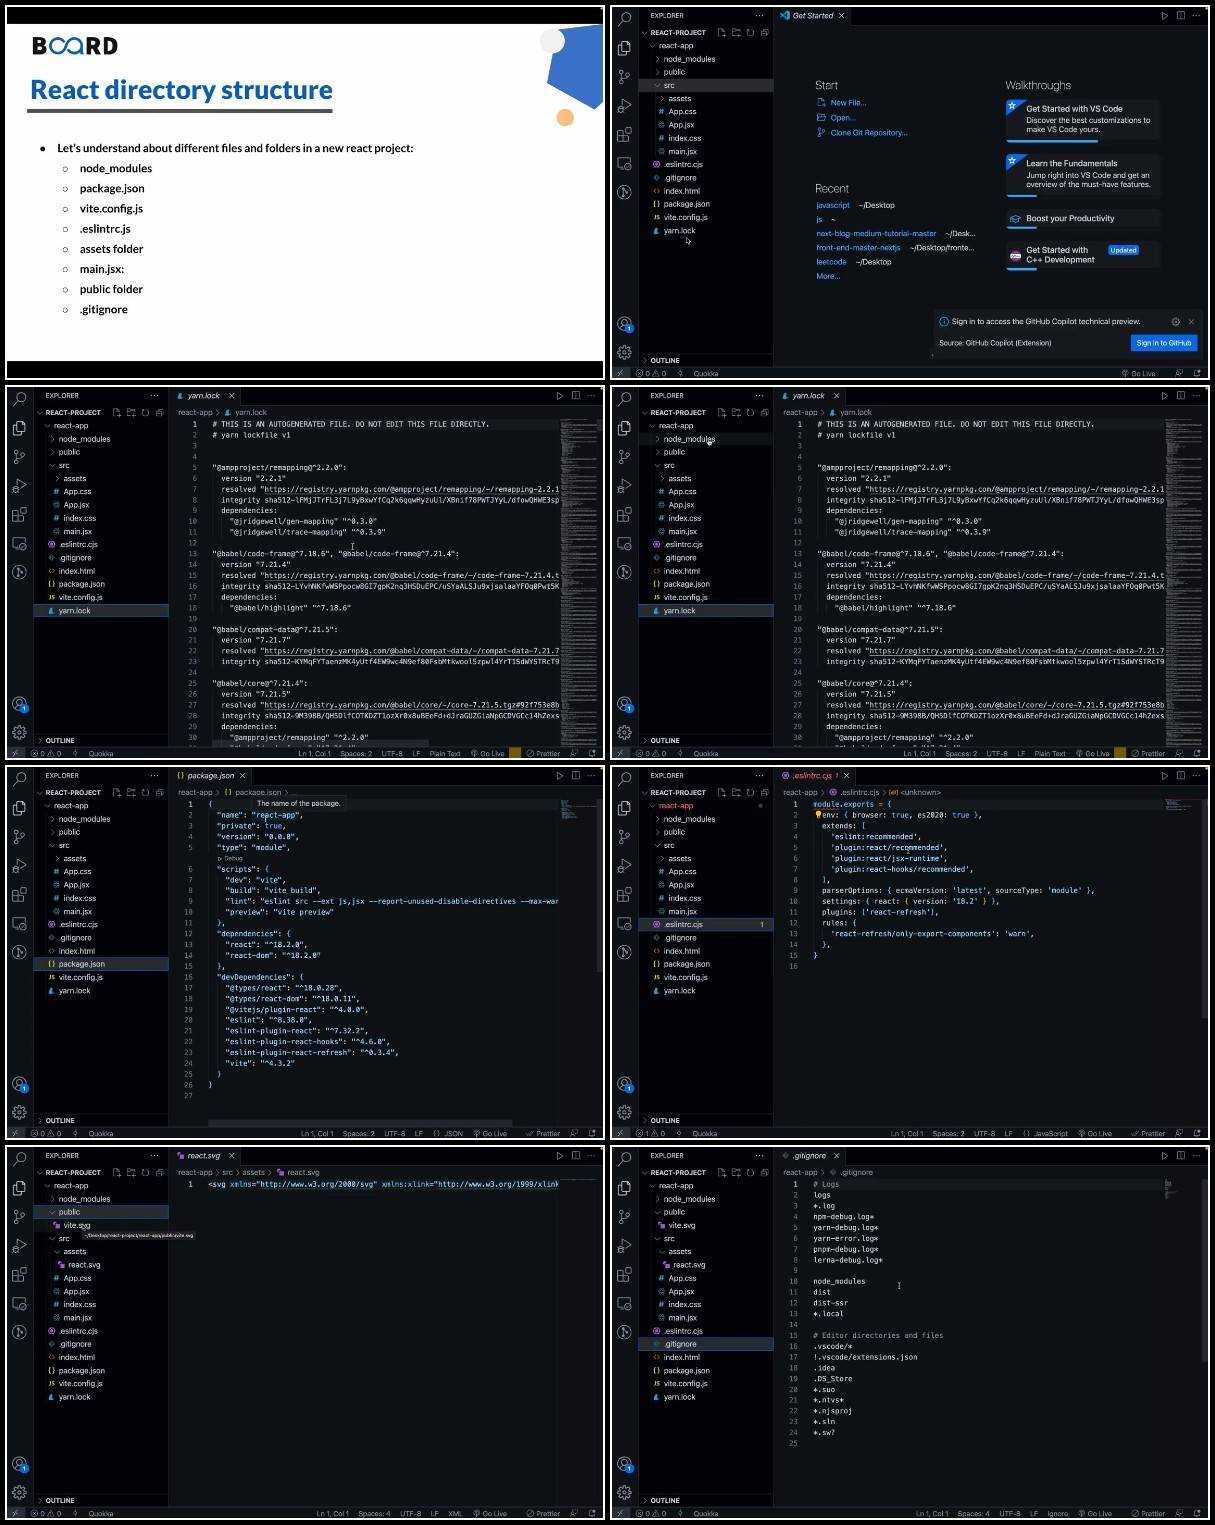Viewport: 1215px width, 1525px height.
Task: Open the recent leetcode folder
Action: tap(831, 262)
